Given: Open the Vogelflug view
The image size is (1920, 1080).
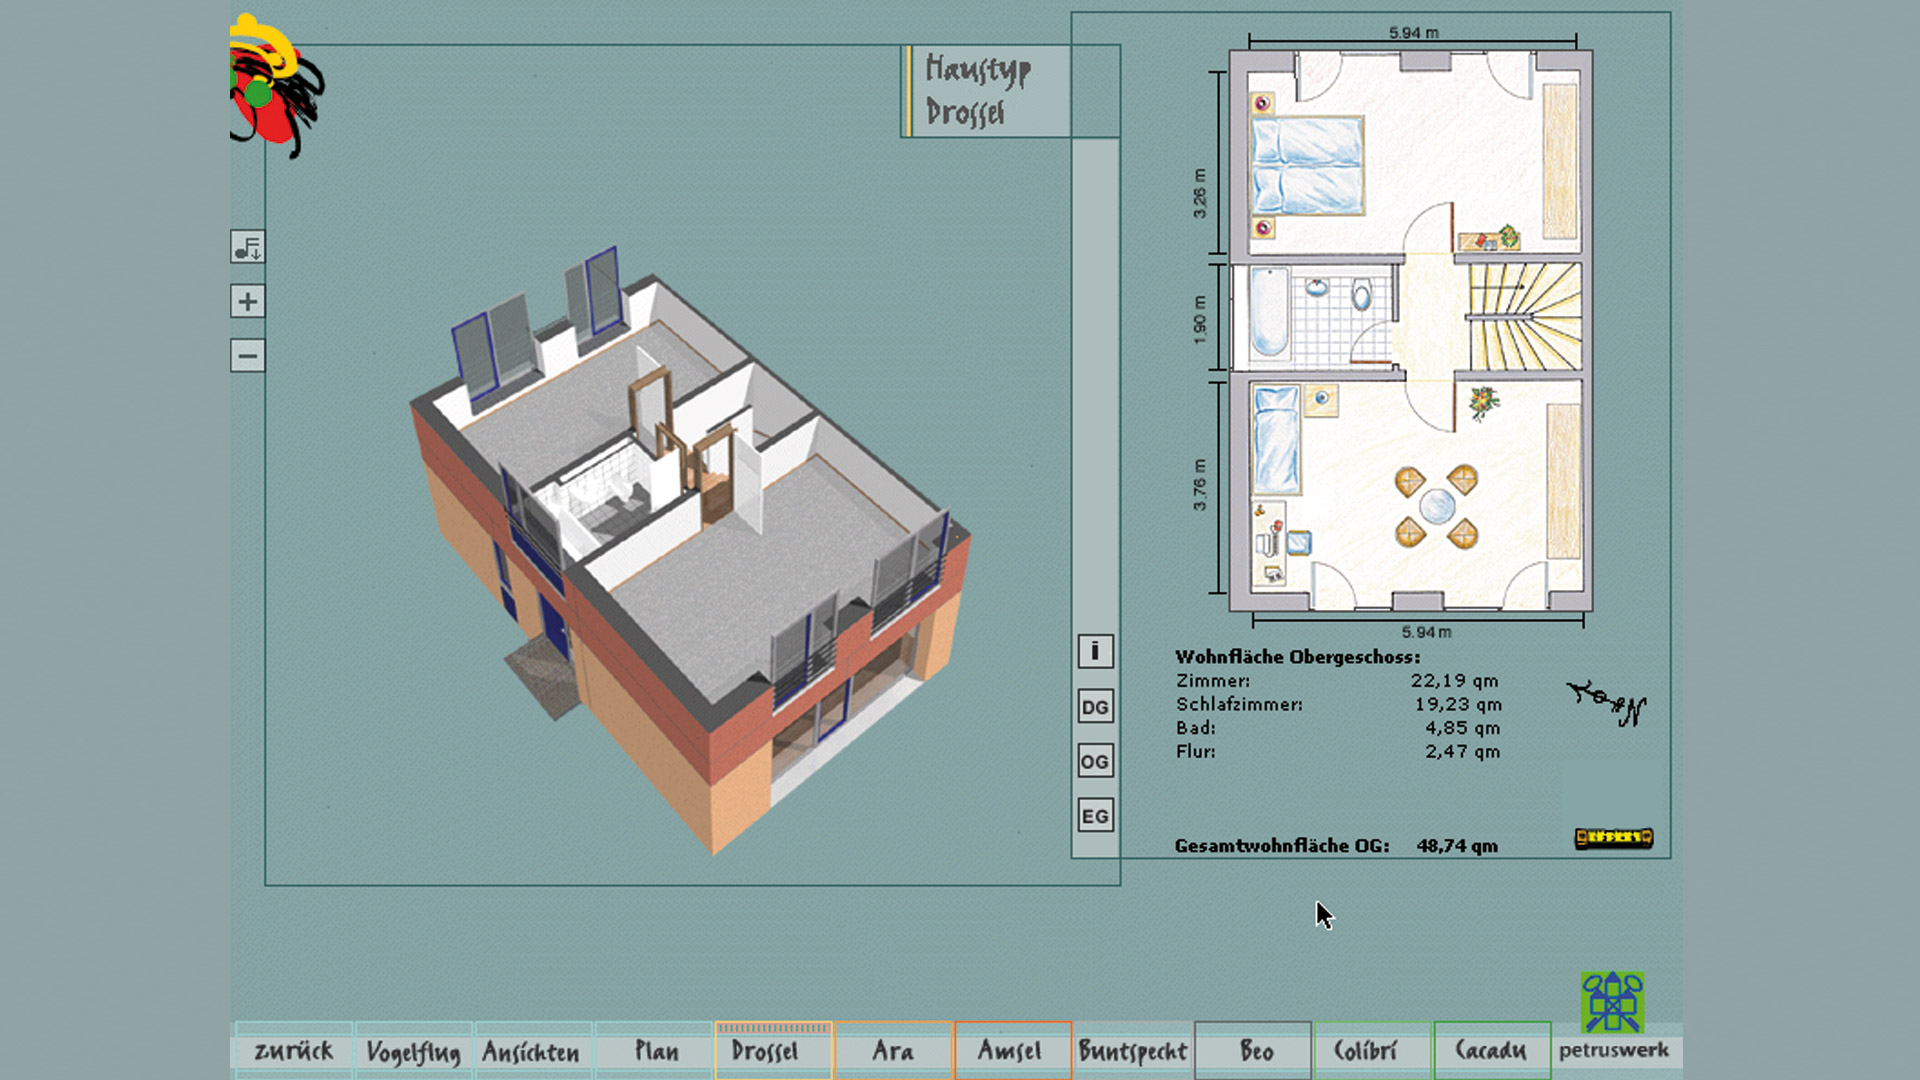Looking at the screenshot, I should click(413, 1051).
